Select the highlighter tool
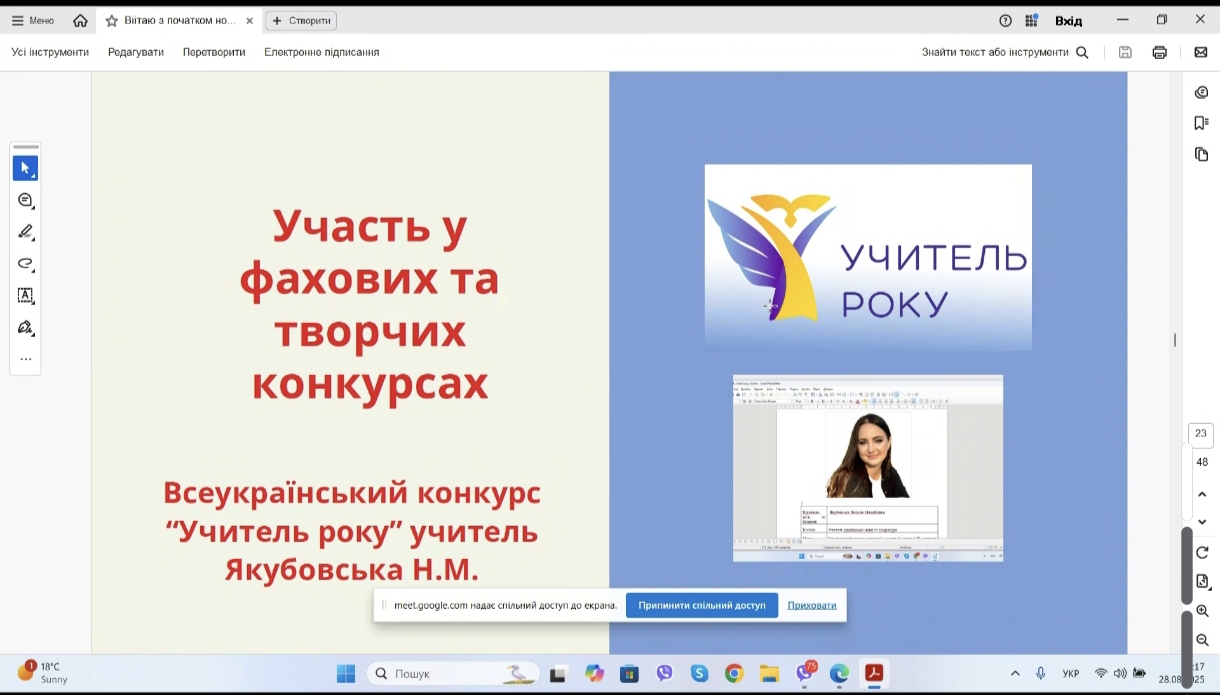Viewport: 1220px width, 695px height. pos(26,232)
